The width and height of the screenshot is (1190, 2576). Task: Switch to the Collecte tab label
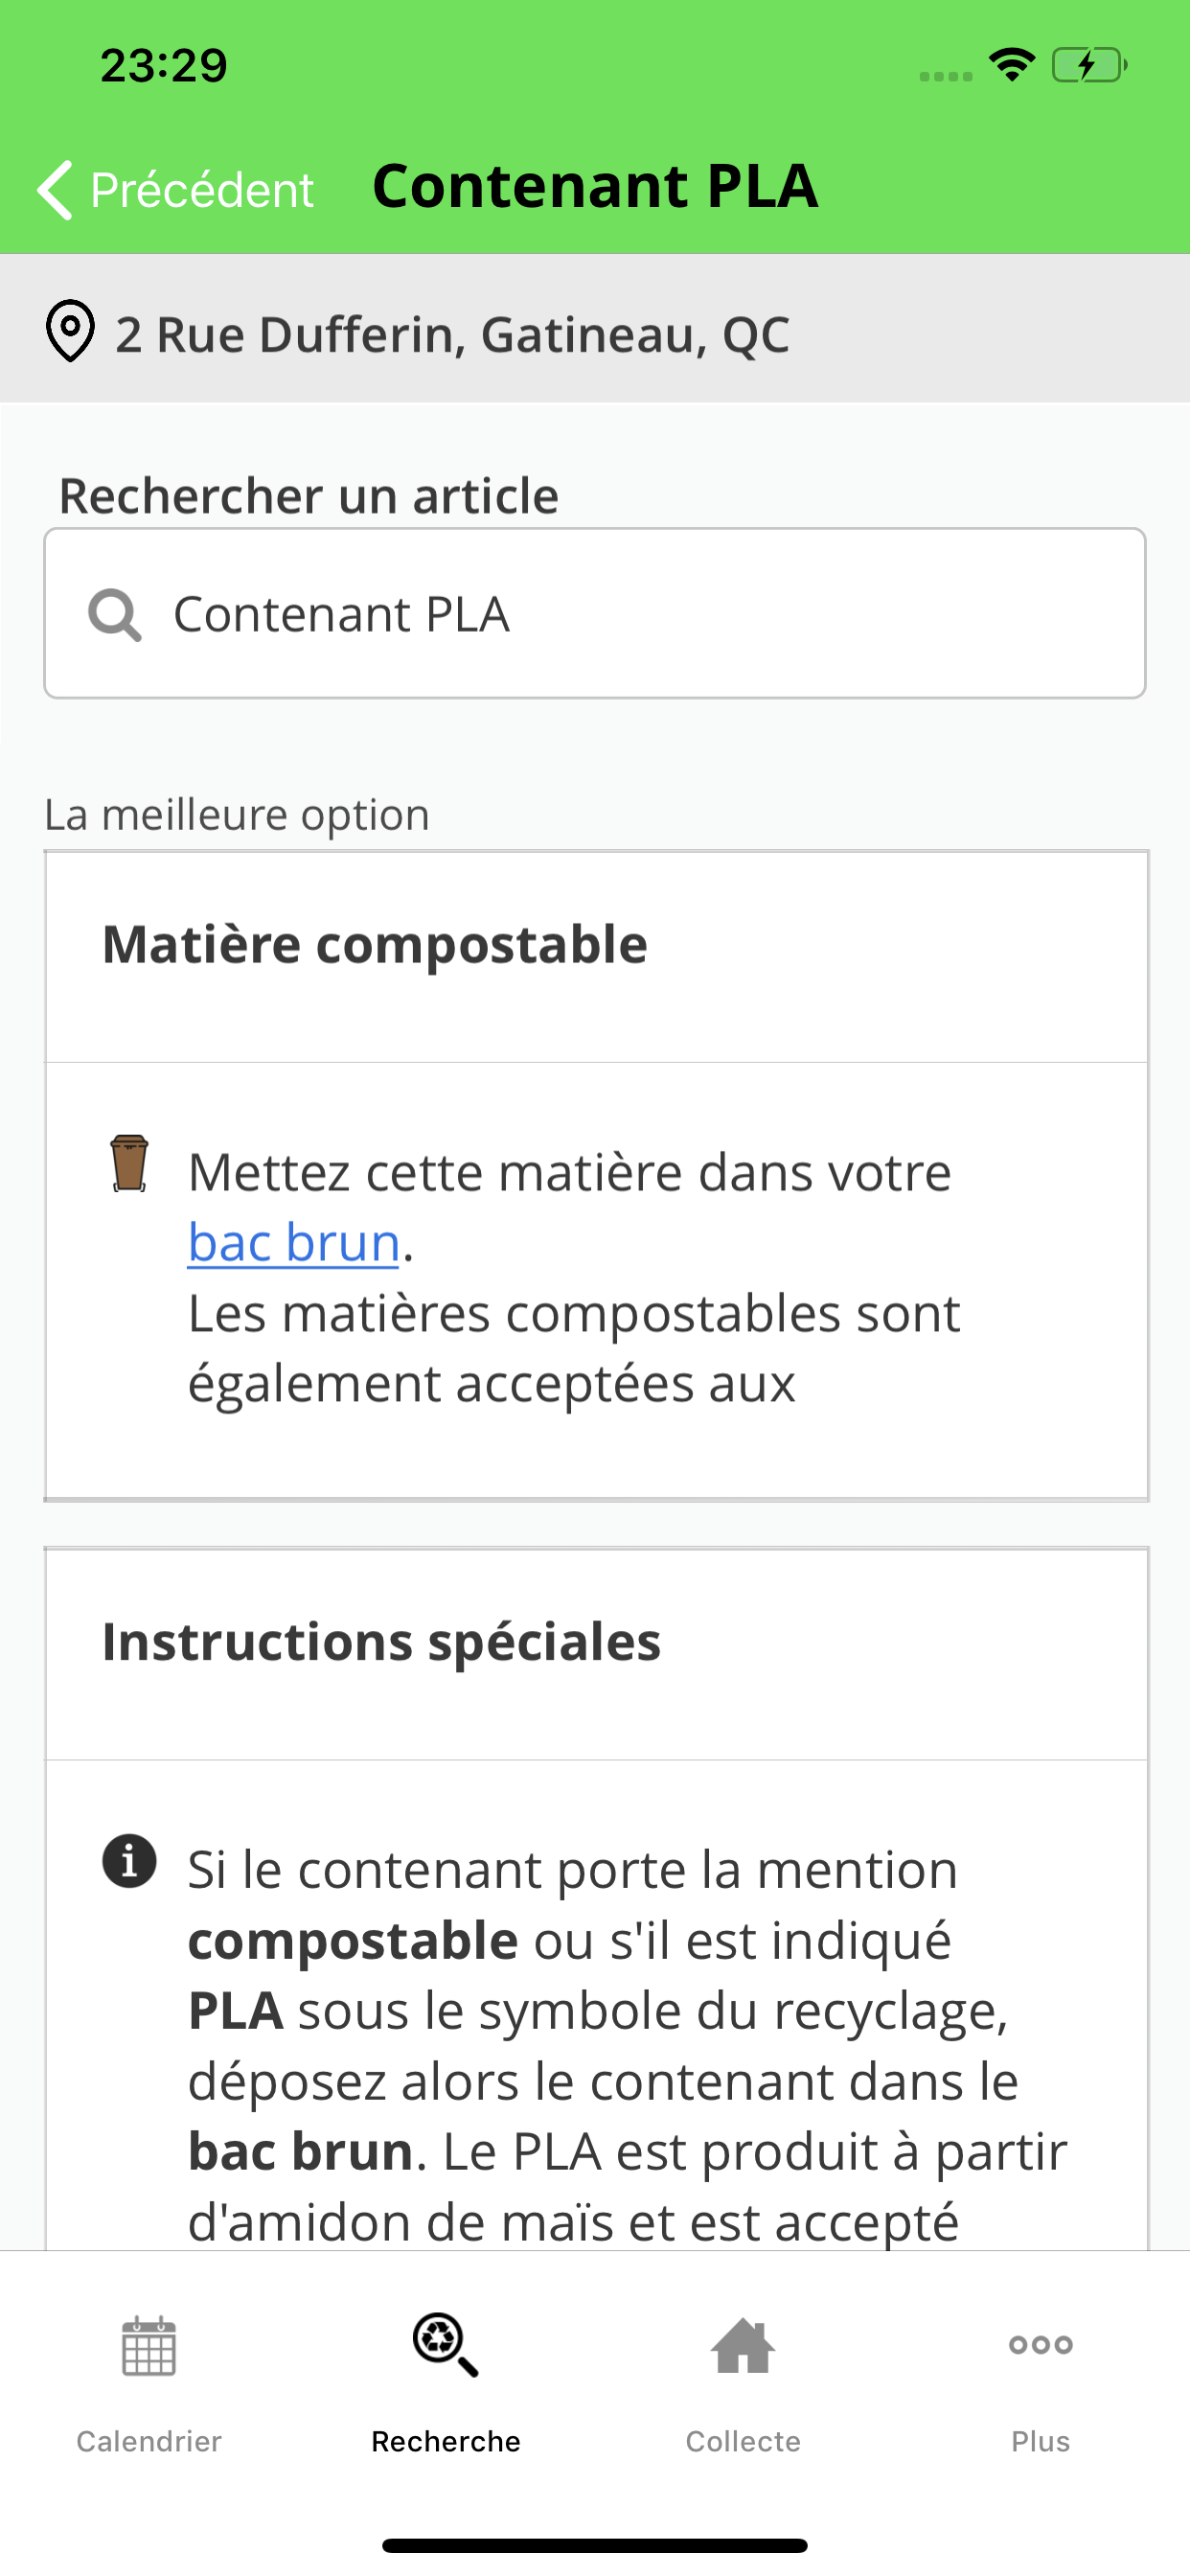point(743,2441)
